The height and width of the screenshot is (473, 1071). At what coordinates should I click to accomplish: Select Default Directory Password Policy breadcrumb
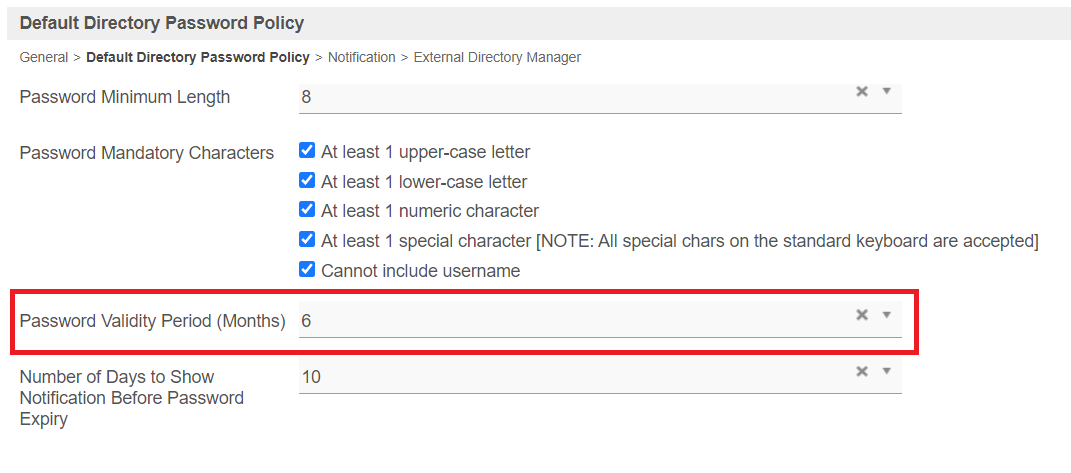(198, 57)
